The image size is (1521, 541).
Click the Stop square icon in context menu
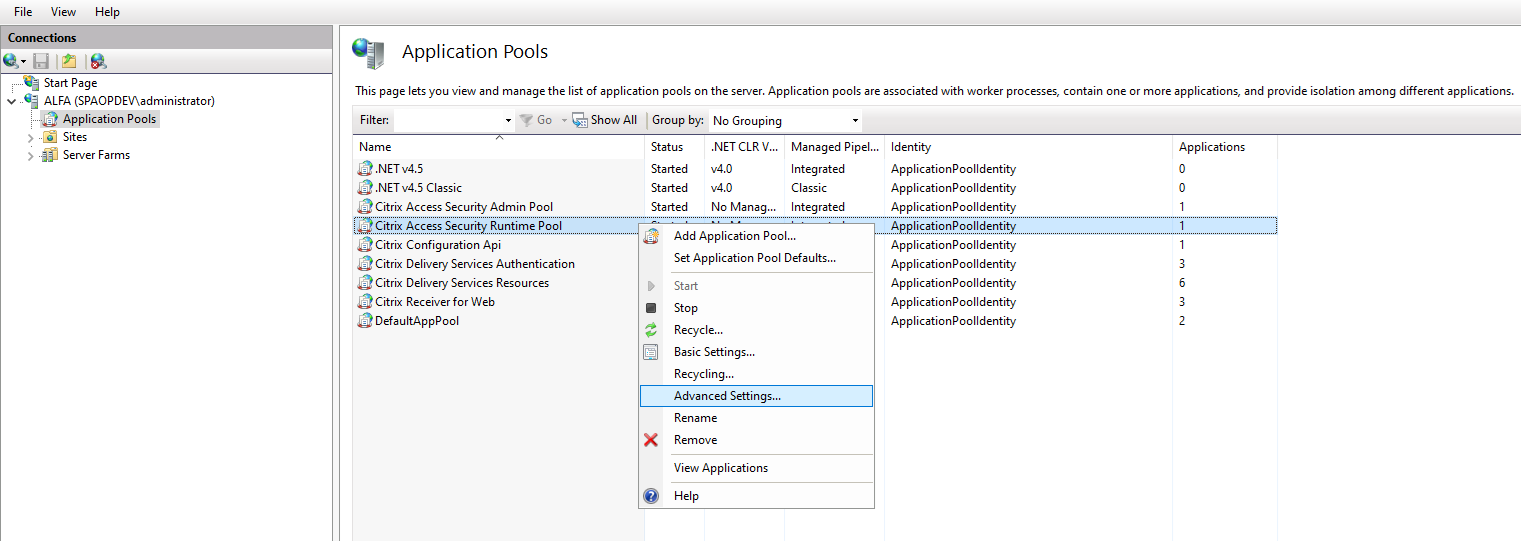click(651, 308)
